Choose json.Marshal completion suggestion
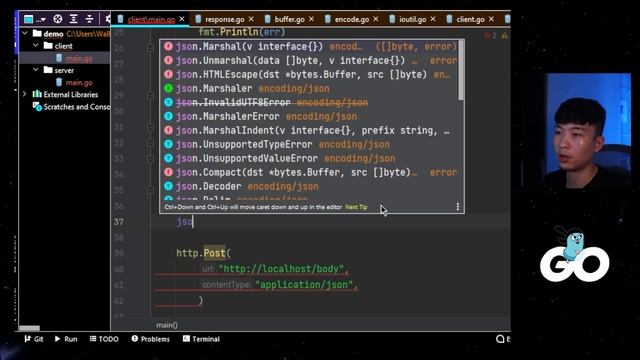 309,47
